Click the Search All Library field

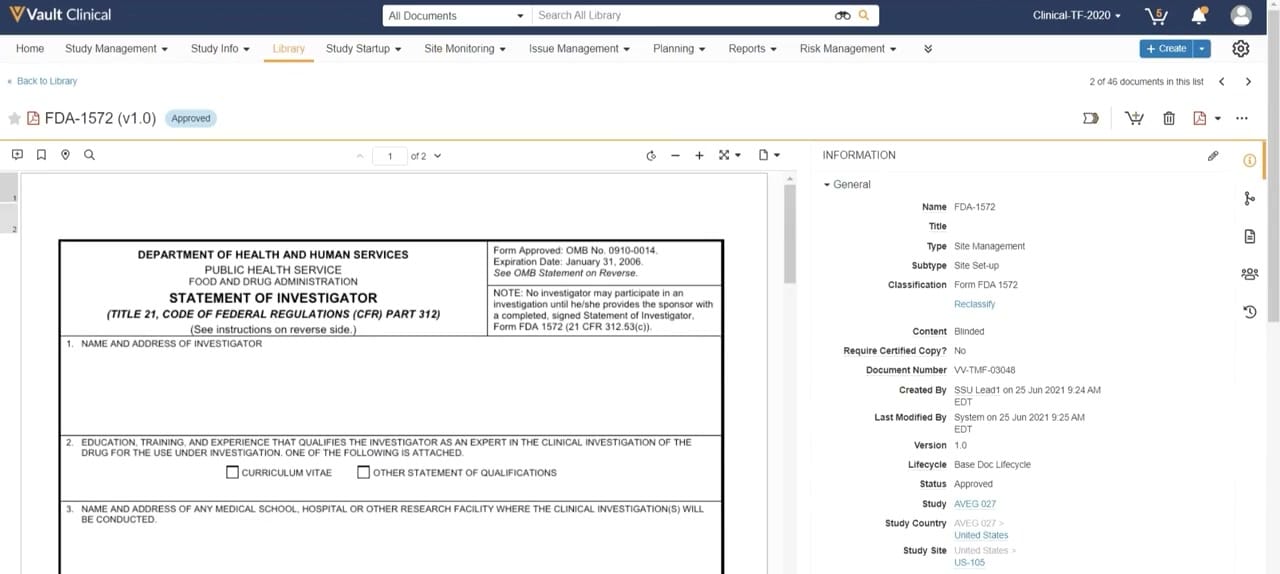point(683,15)
